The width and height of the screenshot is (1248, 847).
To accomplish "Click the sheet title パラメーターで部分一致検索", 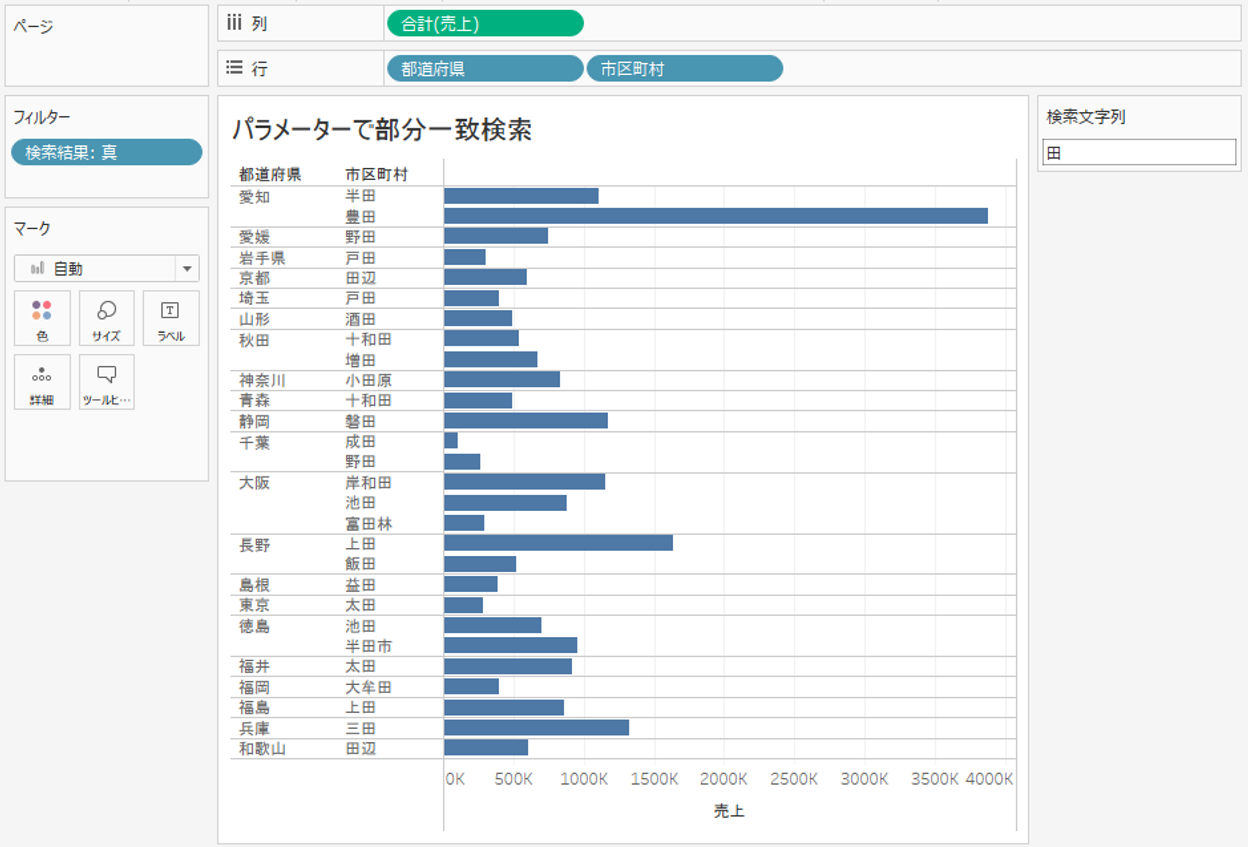I will coord(381,129).
